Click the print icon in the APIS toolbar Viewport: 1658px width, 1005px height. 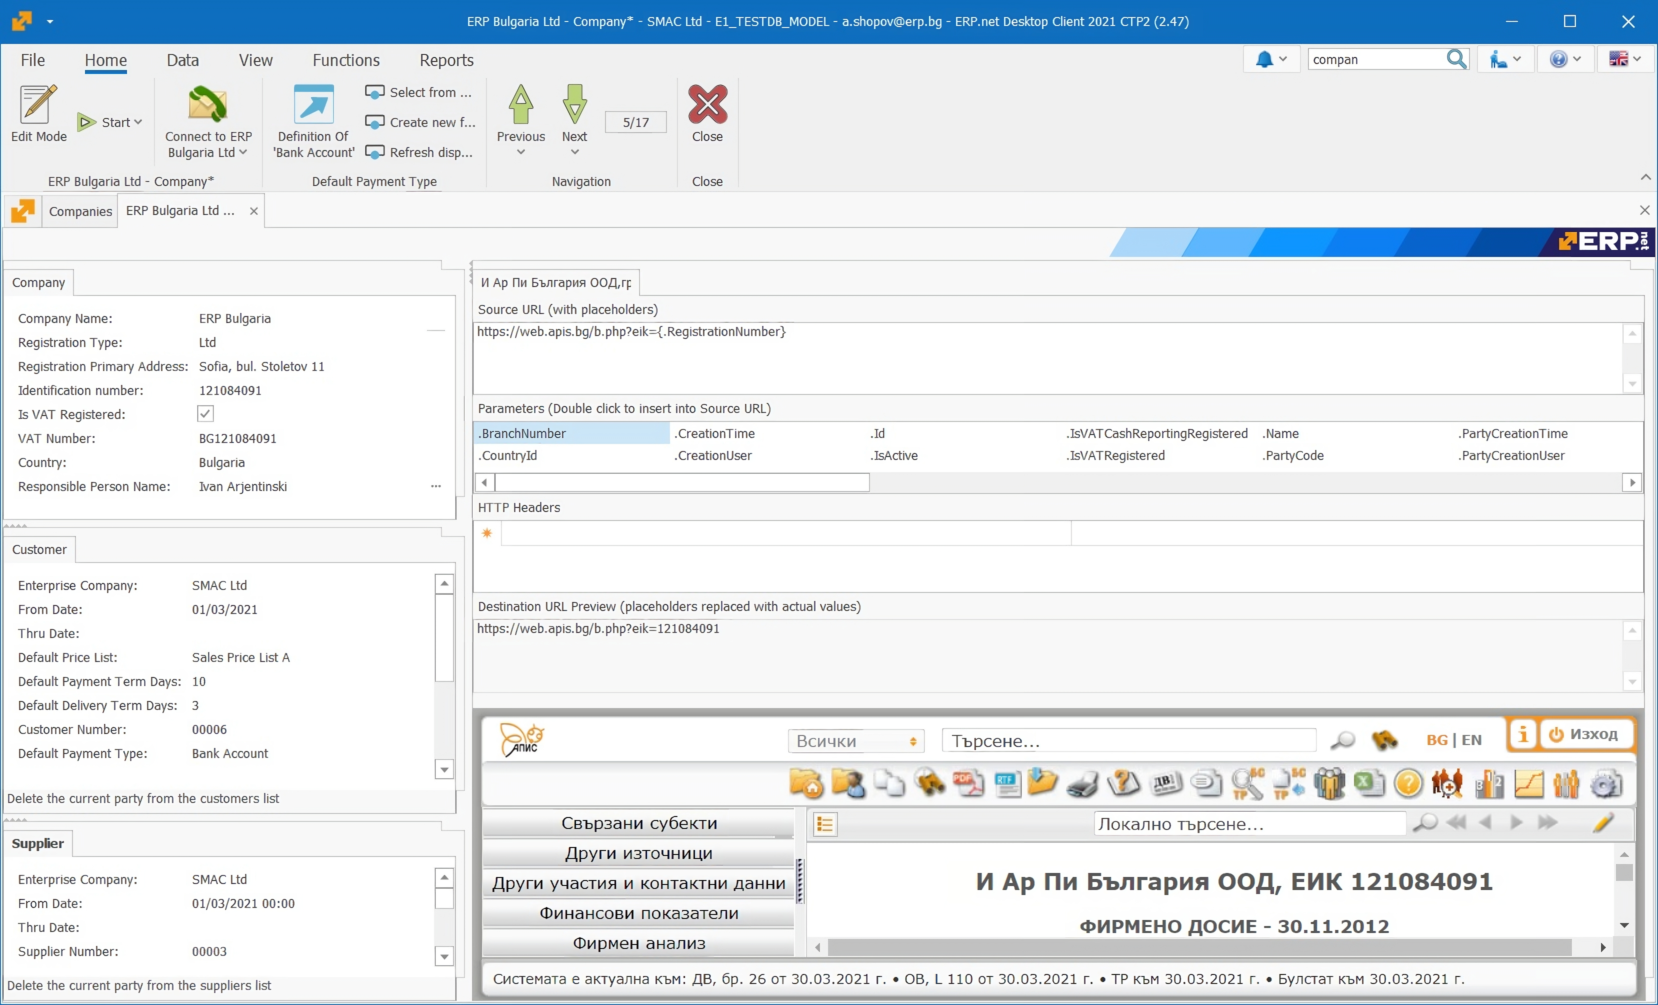[x=1081, y=784]
